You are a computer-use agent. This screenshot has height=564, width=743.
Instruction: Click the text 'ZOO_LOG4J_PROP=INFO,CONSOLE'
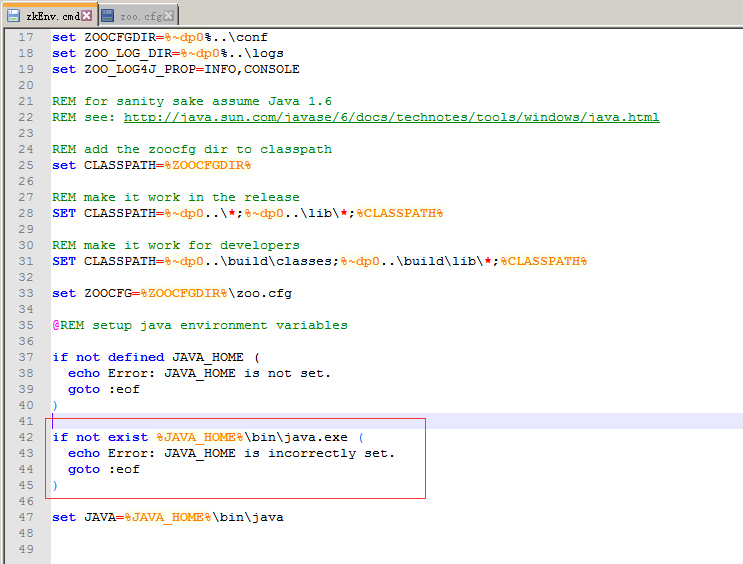191,69
